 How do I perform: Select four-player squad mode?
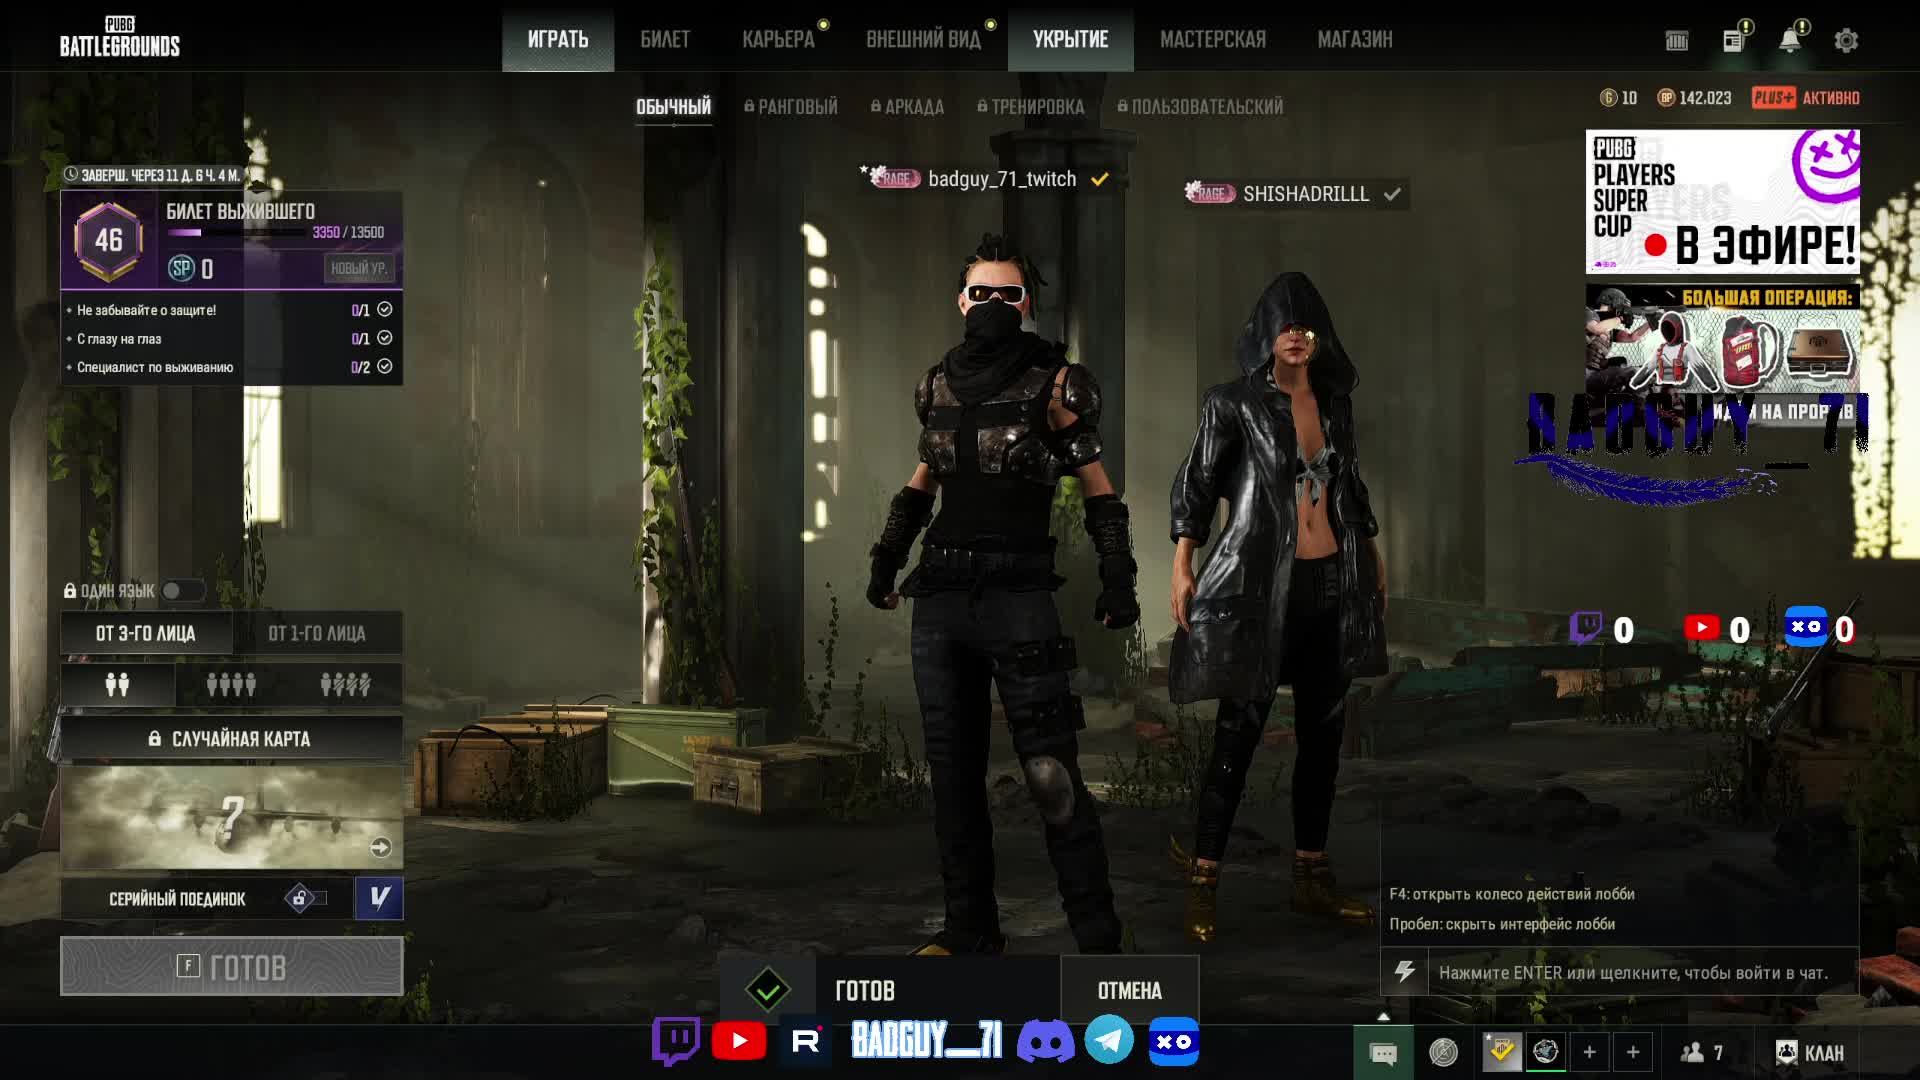tap(231, 685)
